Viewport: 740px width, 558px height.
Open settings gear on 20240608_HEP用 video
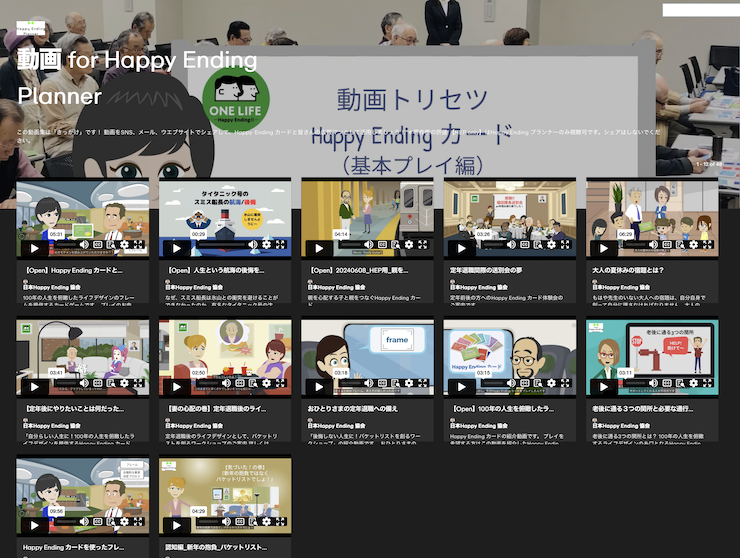click(409, 244)
